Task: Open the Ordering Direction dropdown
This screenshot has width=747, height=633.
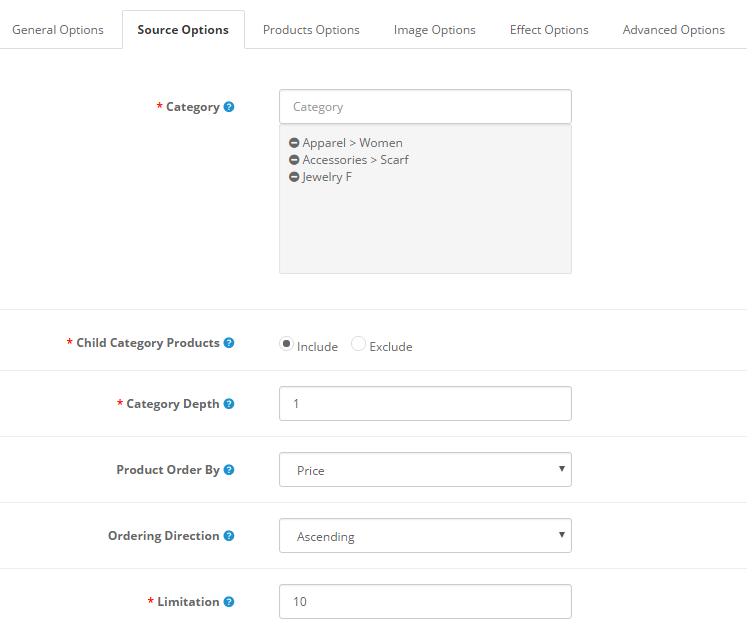Action: 425,536
